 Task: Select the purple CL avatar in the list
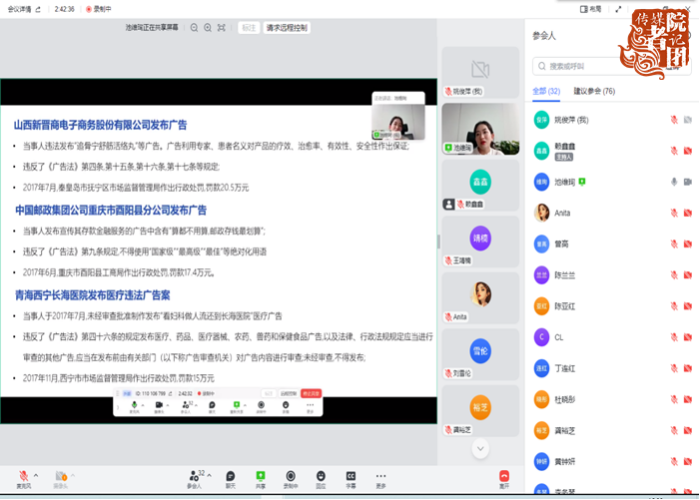[x=542, y=337]
